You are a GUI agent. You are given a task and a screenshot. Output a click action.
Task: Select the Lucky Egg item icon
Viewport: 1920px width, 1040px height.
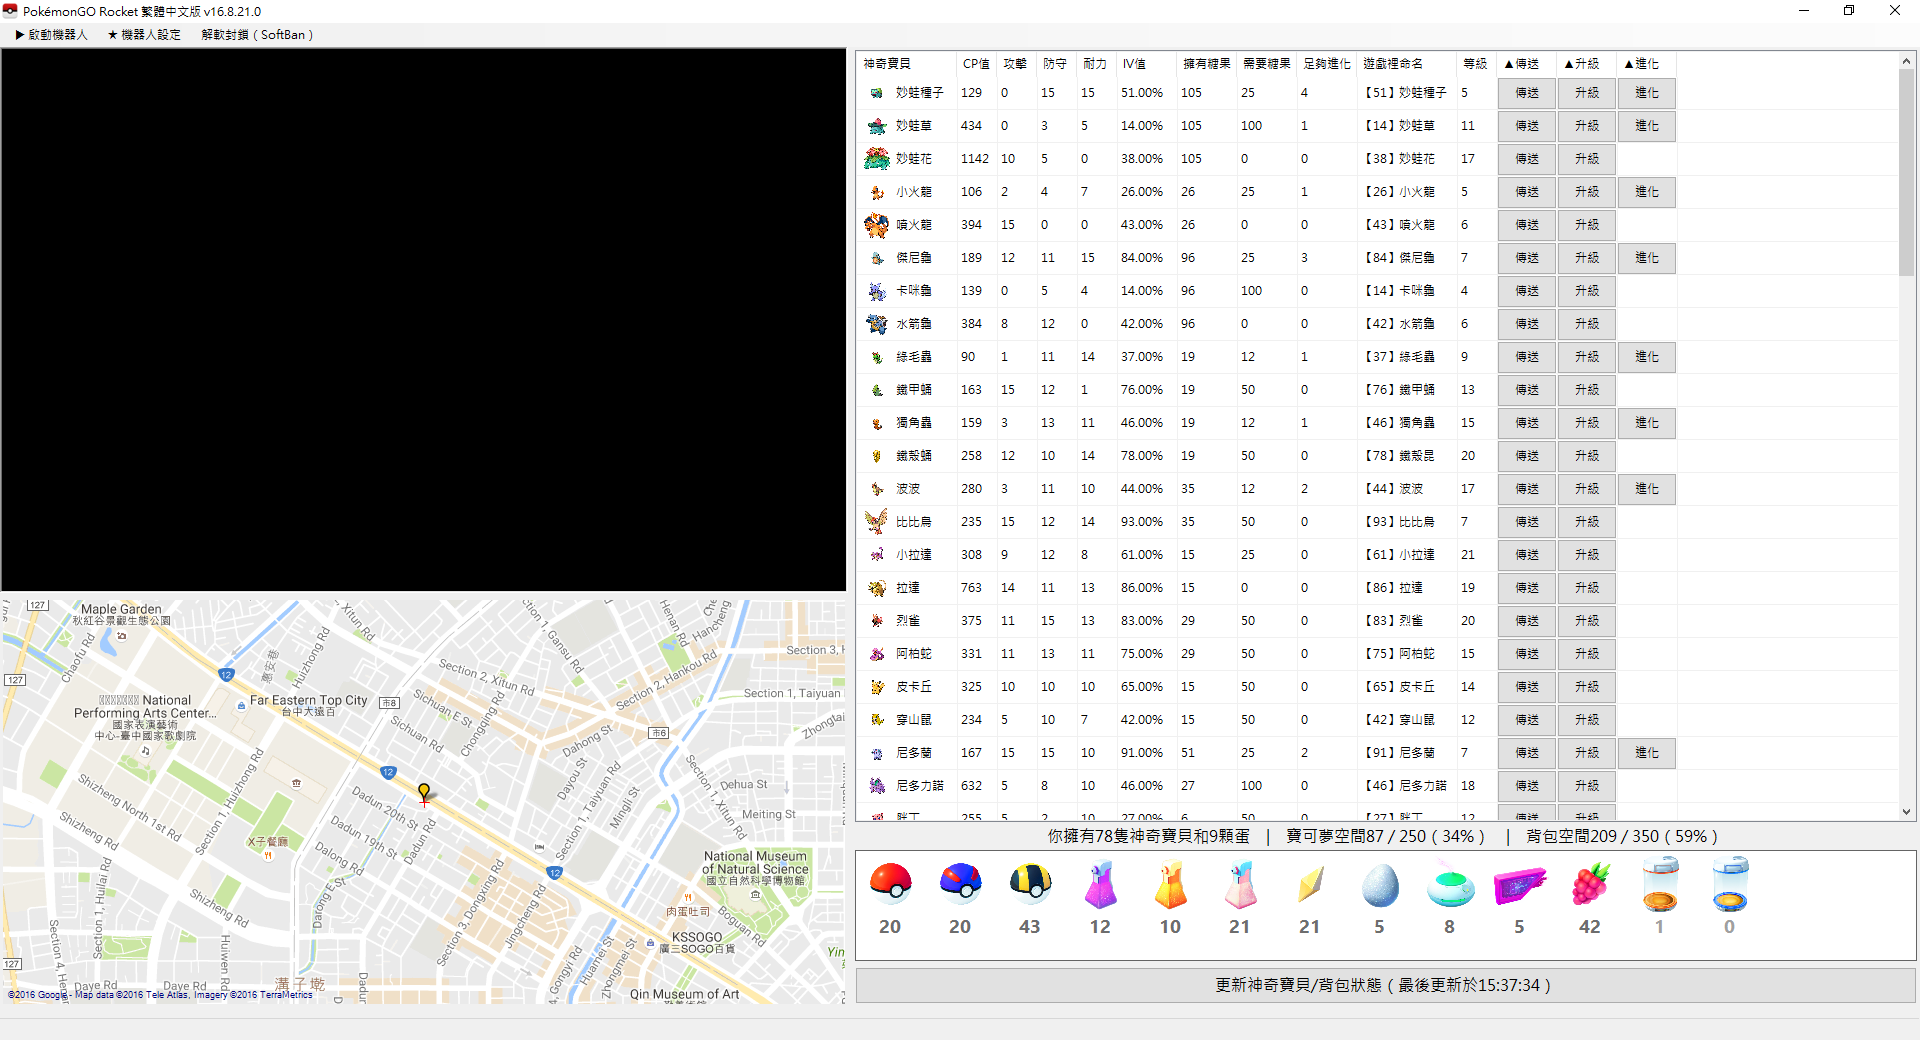tap(1379, 886)
